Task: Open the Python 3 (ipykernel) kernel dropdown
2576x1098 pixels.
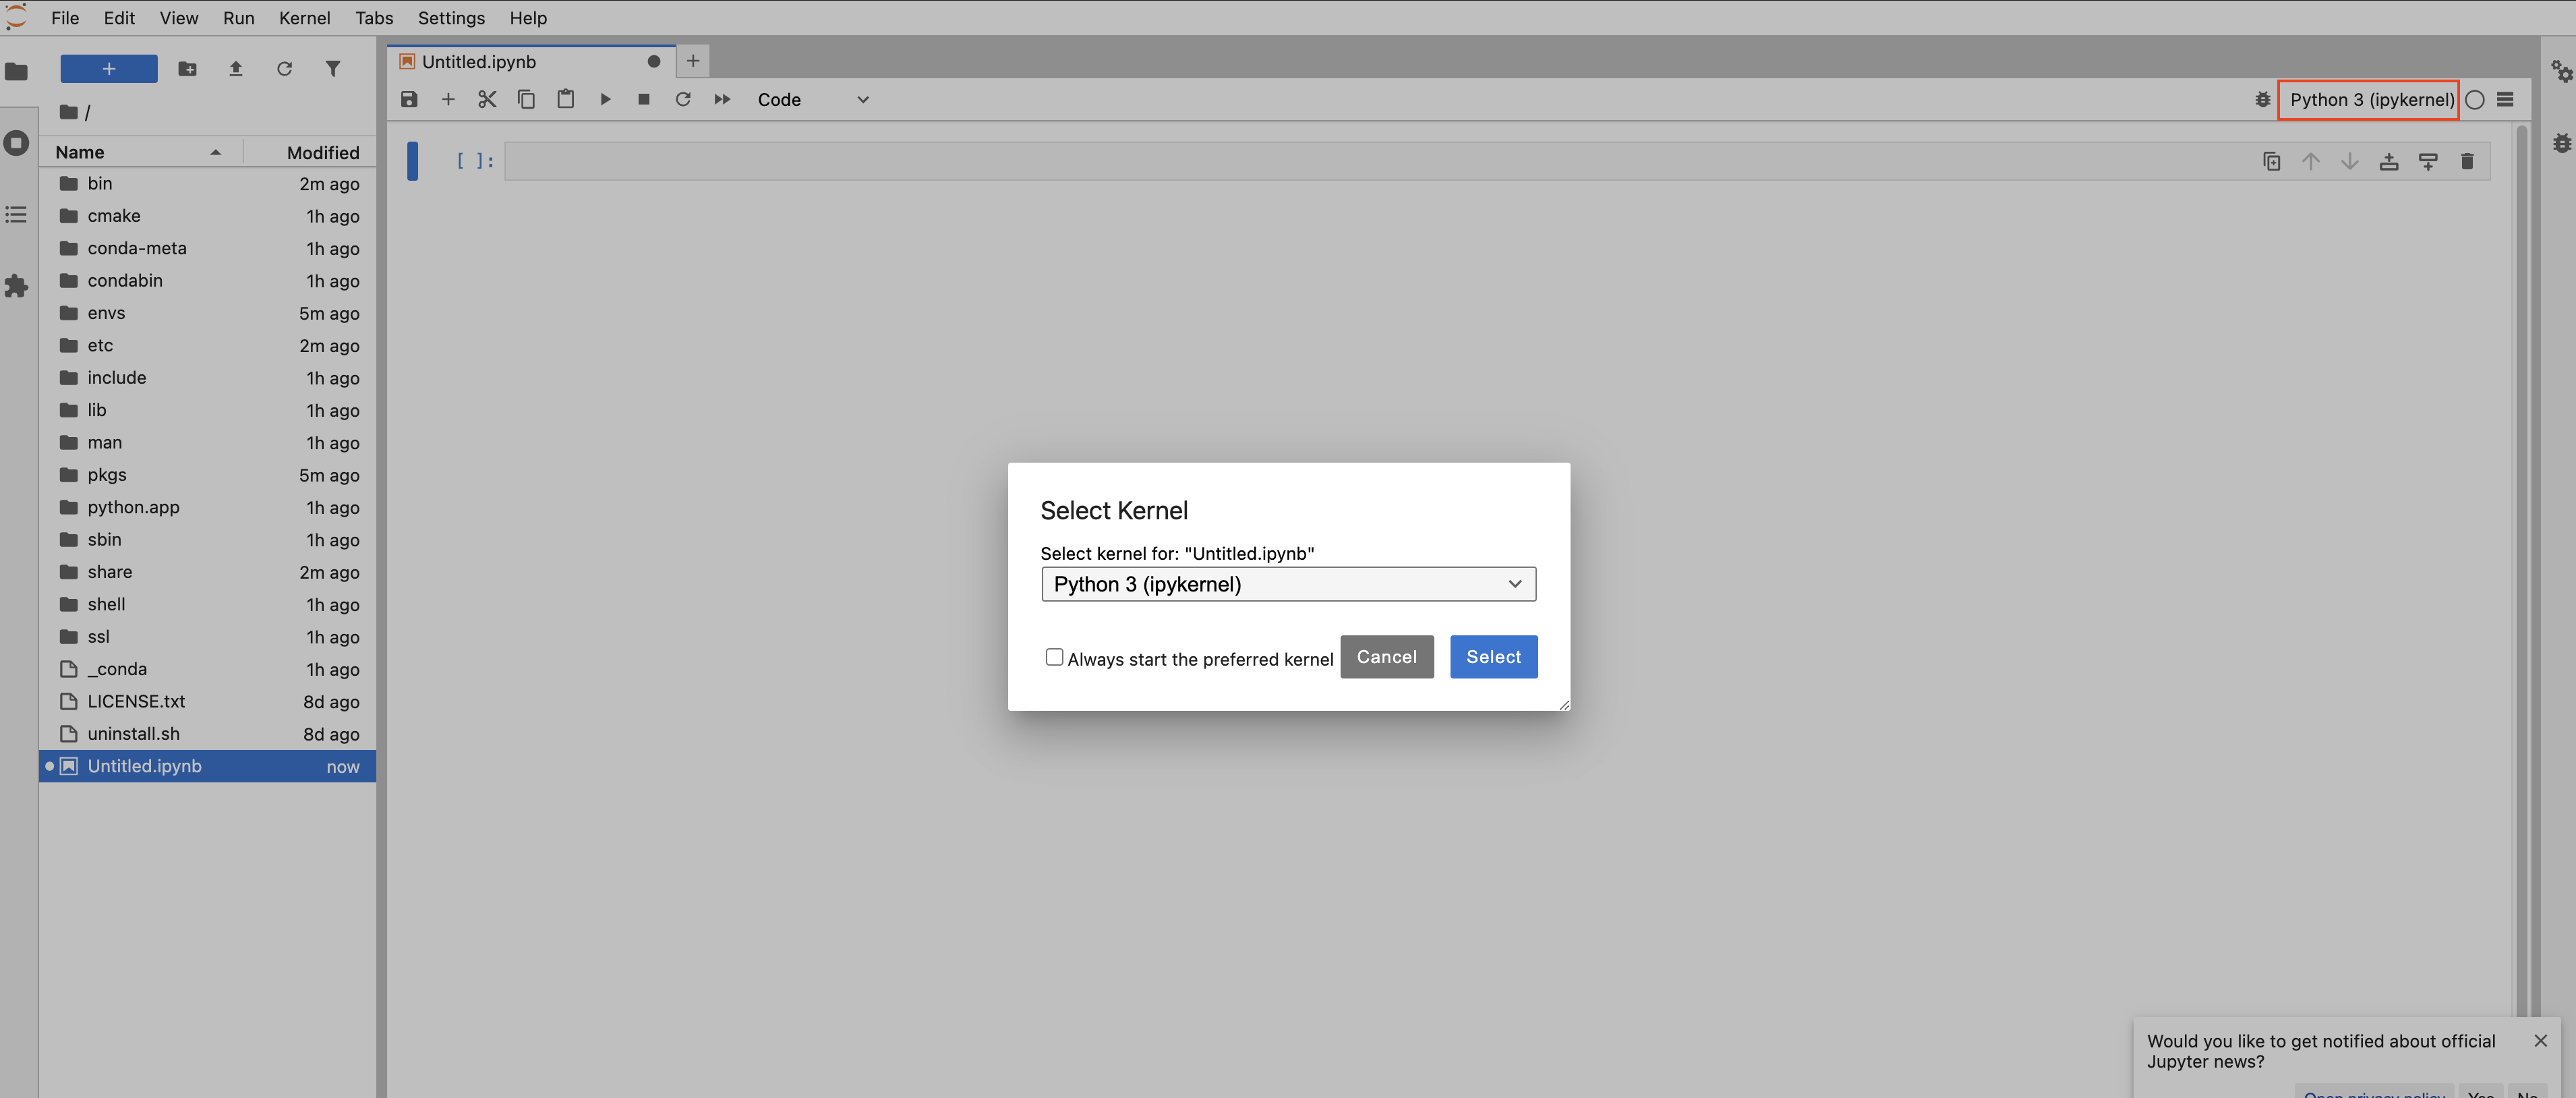Action: point(1288,584)
